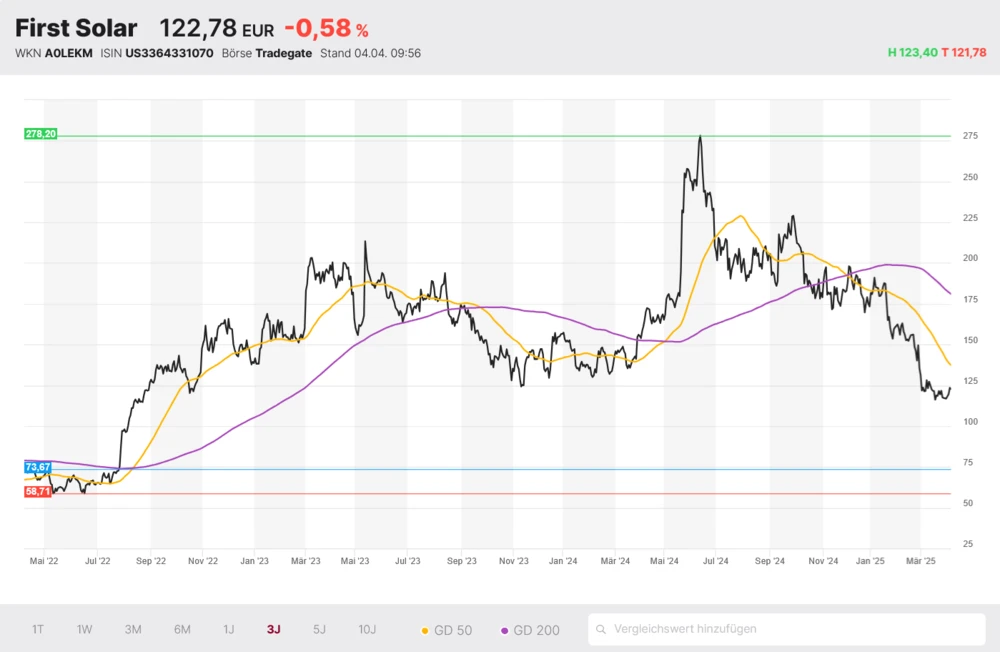The width and height of the screenshot is (1000, 652).
Task: Choose the 6M time range
Action: [x=182, y=630]
